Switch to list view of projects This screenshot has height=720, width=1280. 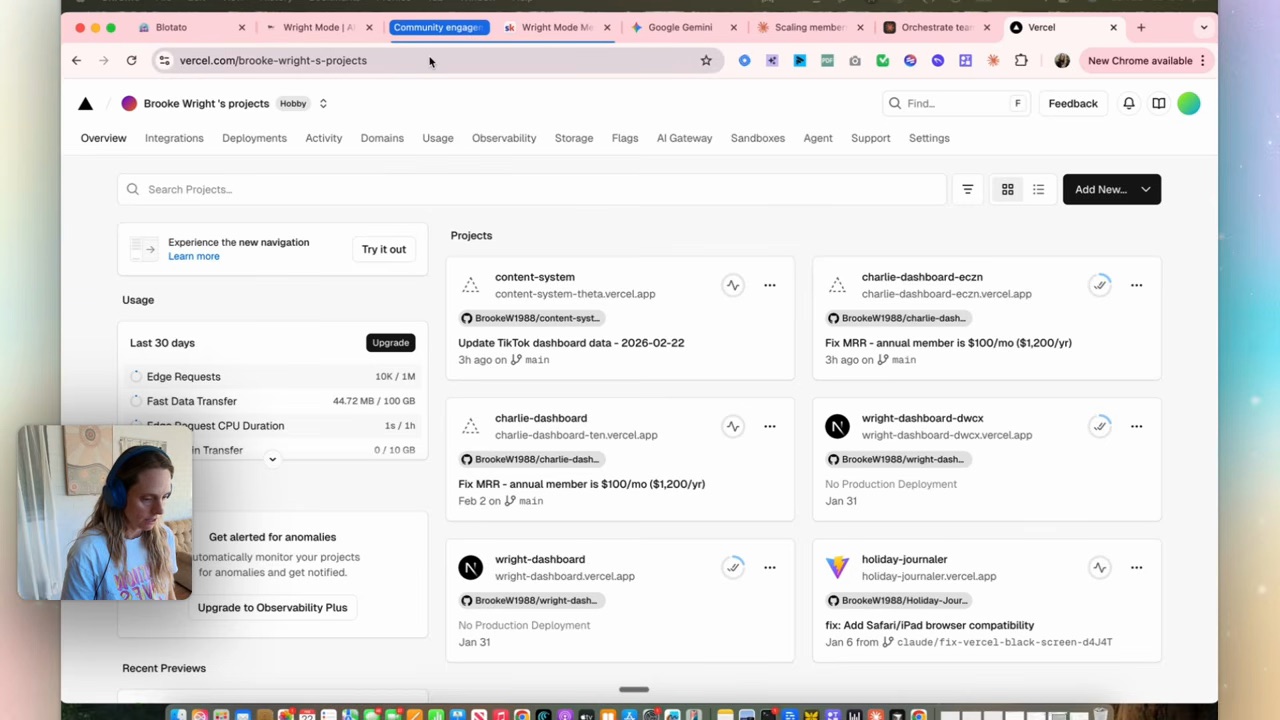1038,189
